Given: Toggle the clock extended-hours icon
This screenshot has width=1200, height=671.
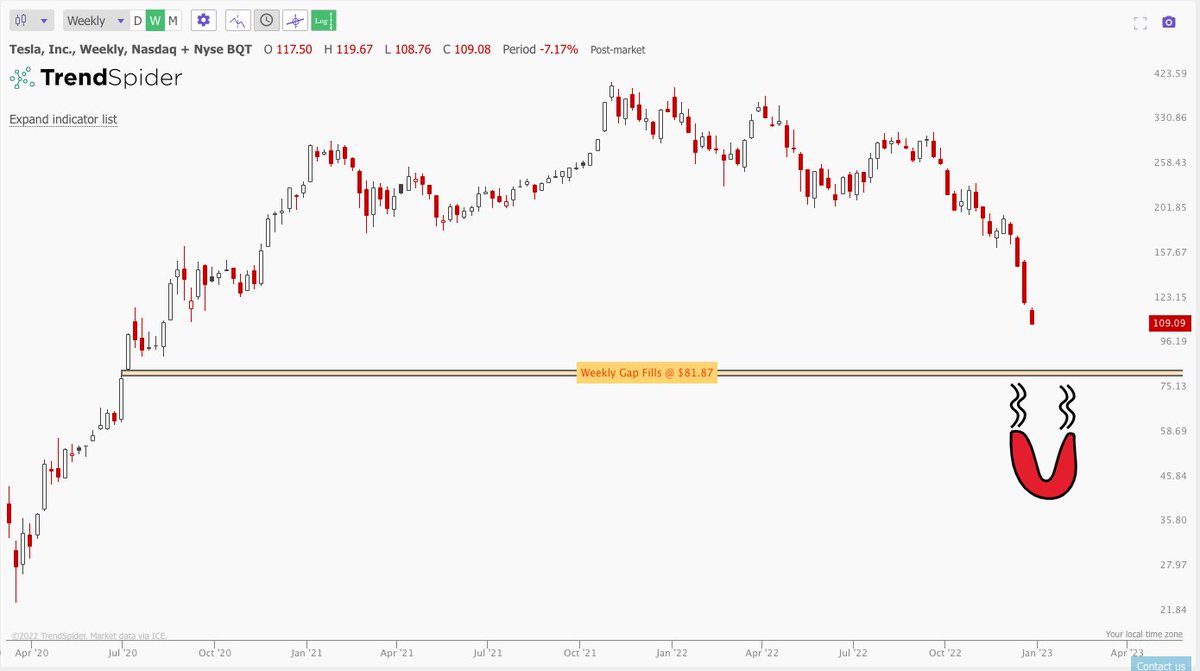Looking at the screenshot, I should [x=267, y=20].
